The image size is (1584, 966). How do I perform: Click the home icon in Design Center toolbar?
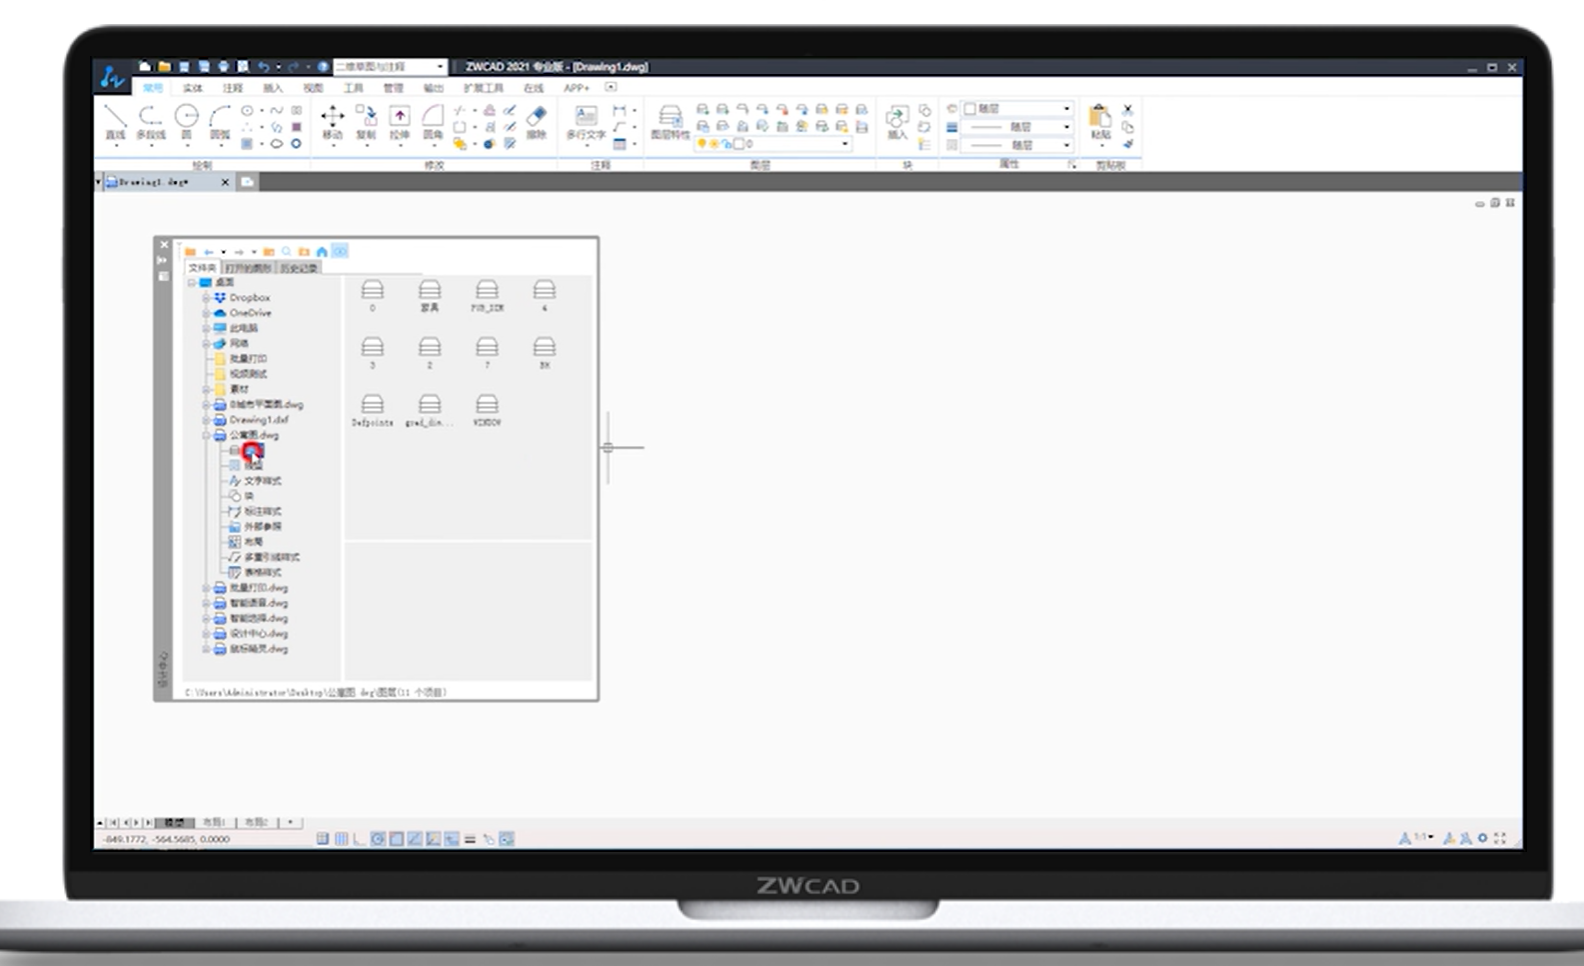tap(321, 252)
